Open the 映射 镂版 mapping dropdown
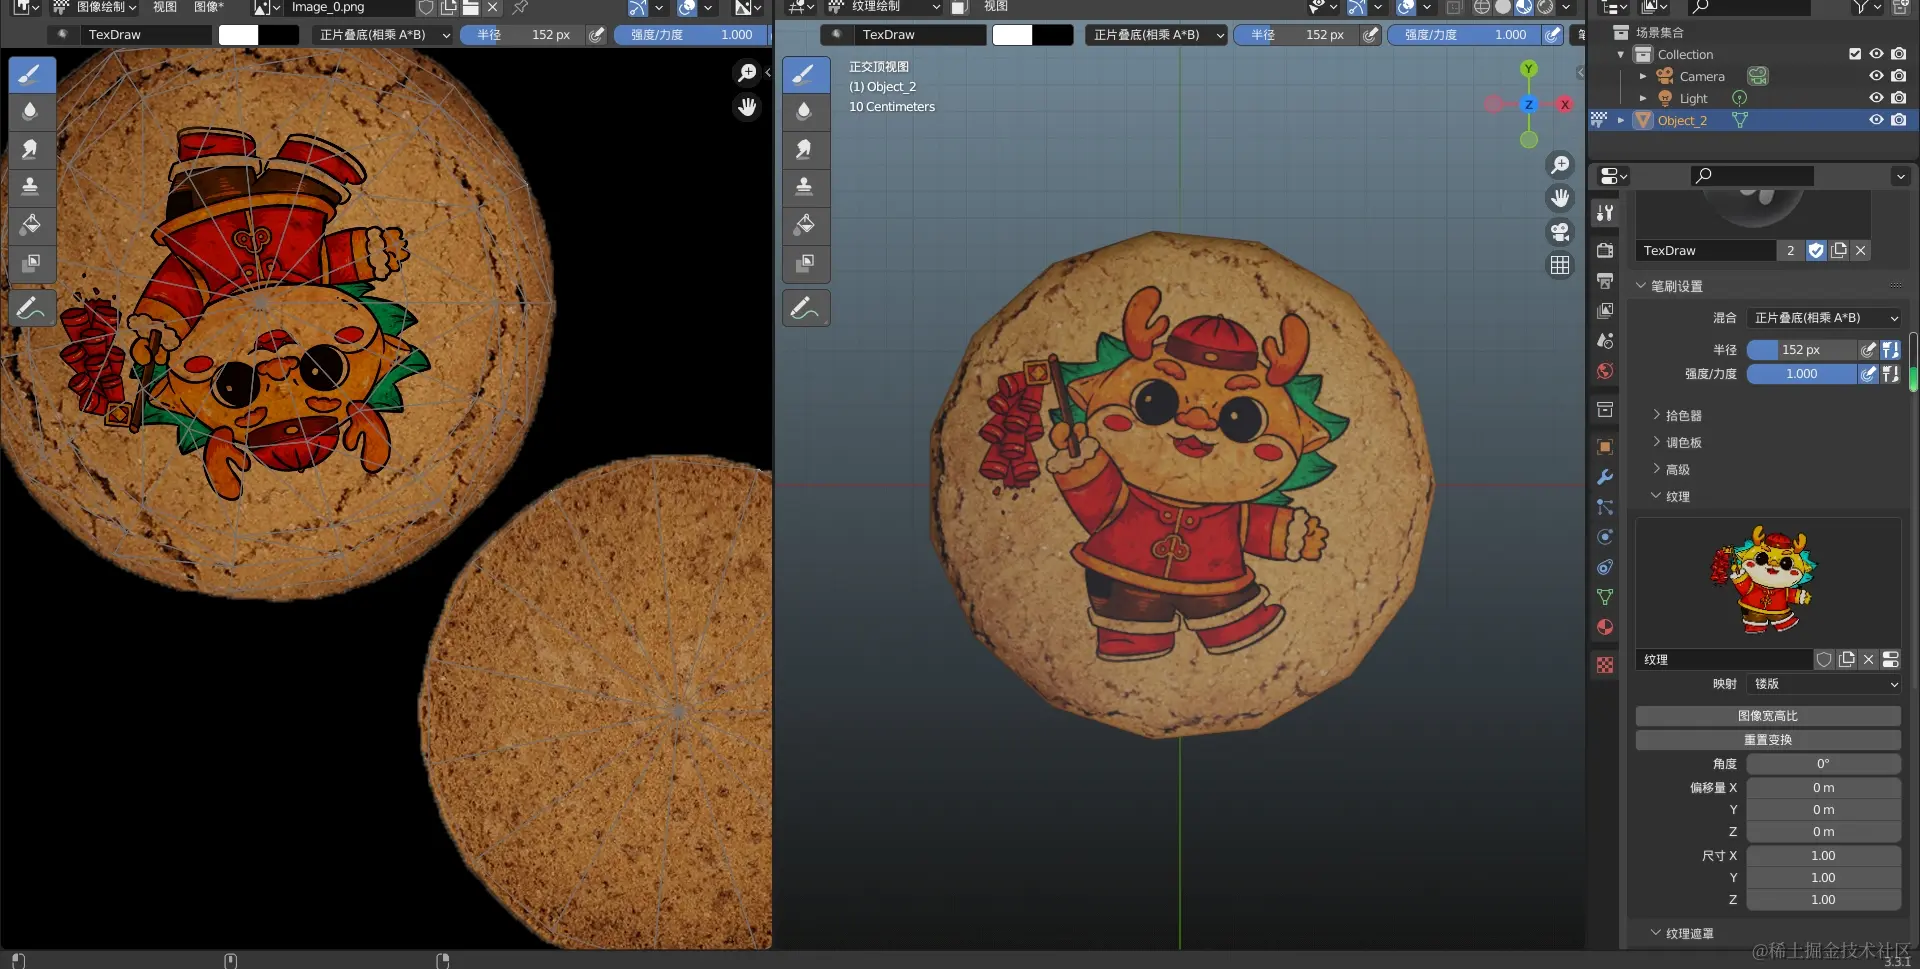Image resolution: width=1920 pixels, height=969 pixels. pos(1825,684)
